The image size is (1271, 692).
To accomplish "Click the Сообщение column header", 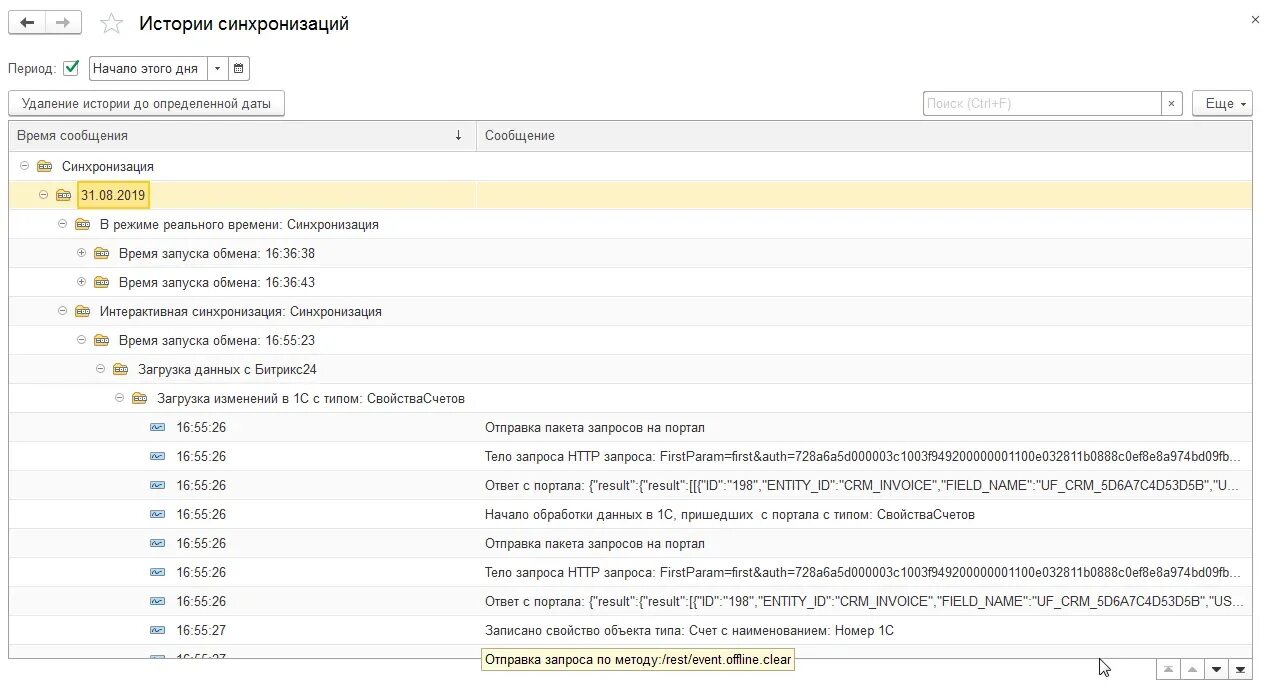I will [x=864, y=135].
